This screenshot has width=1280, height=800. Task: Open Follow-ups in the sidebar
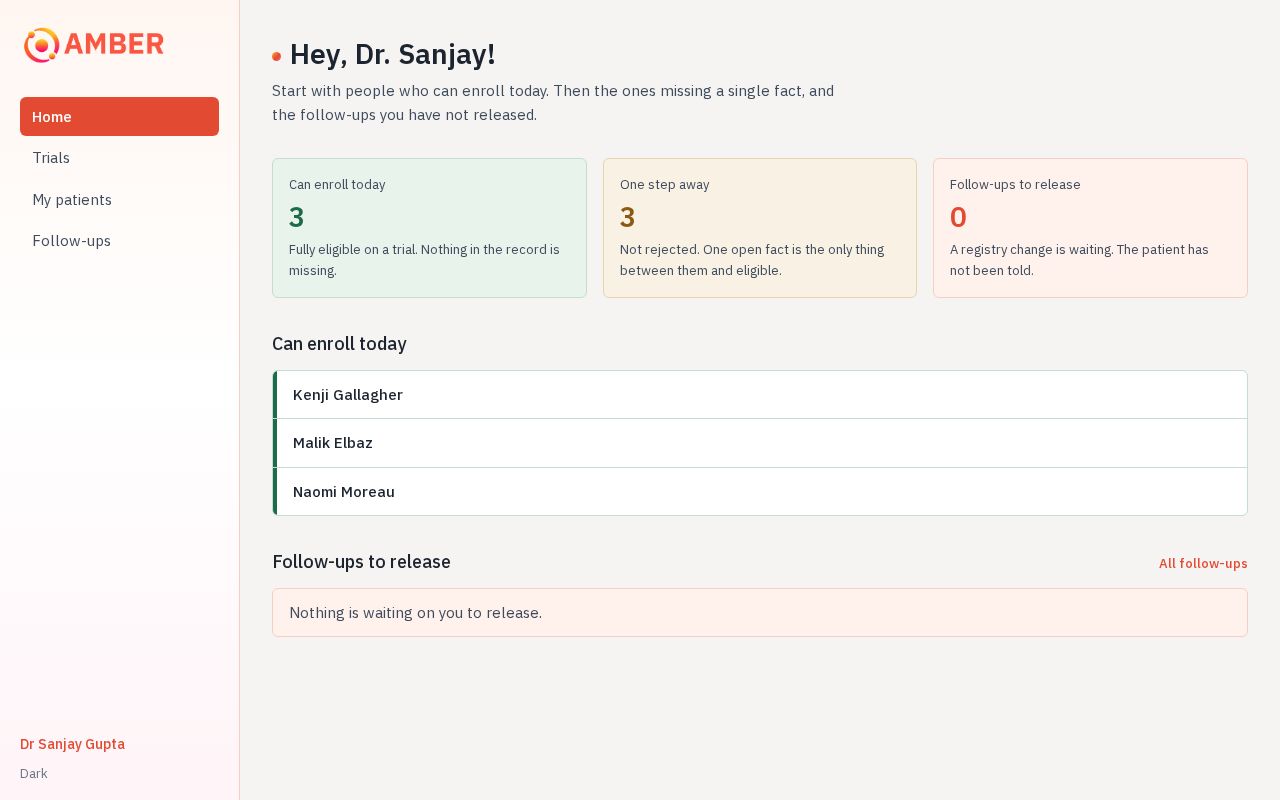pyautogui.click(x=119, y=241)
